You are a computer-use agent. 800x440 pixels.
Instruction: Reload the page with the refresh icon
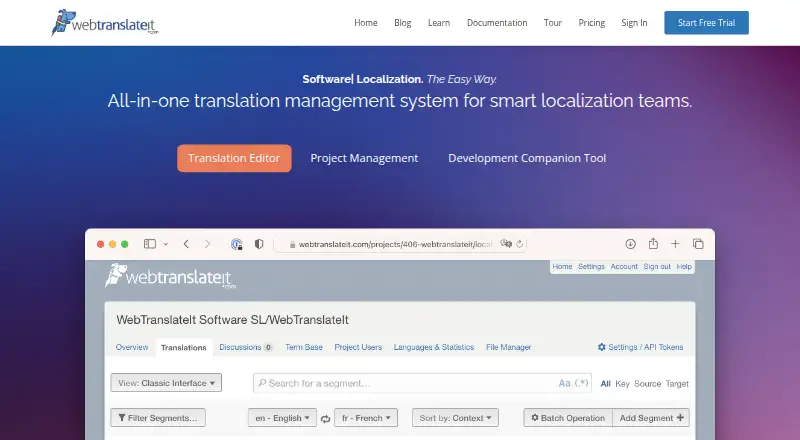pos(519,244)
